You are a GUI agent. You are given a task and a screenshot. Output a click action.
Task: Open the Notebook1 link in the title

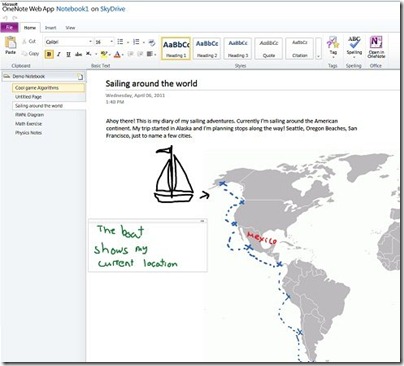pos(72,9)
